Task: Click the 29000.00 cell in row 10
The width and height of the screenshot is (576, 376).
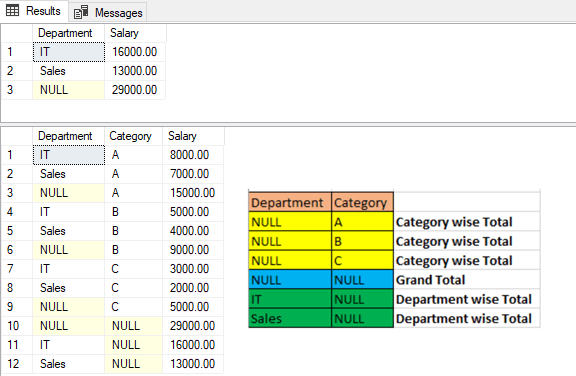Action: (193, 326)
